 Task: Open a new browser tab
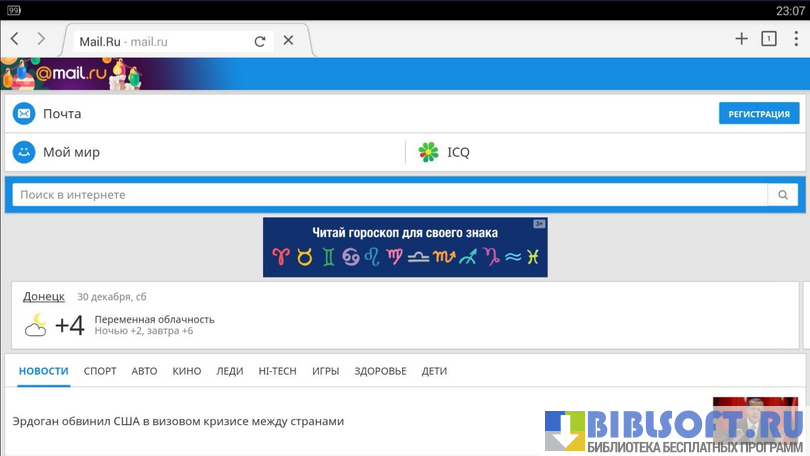[741, 39]
